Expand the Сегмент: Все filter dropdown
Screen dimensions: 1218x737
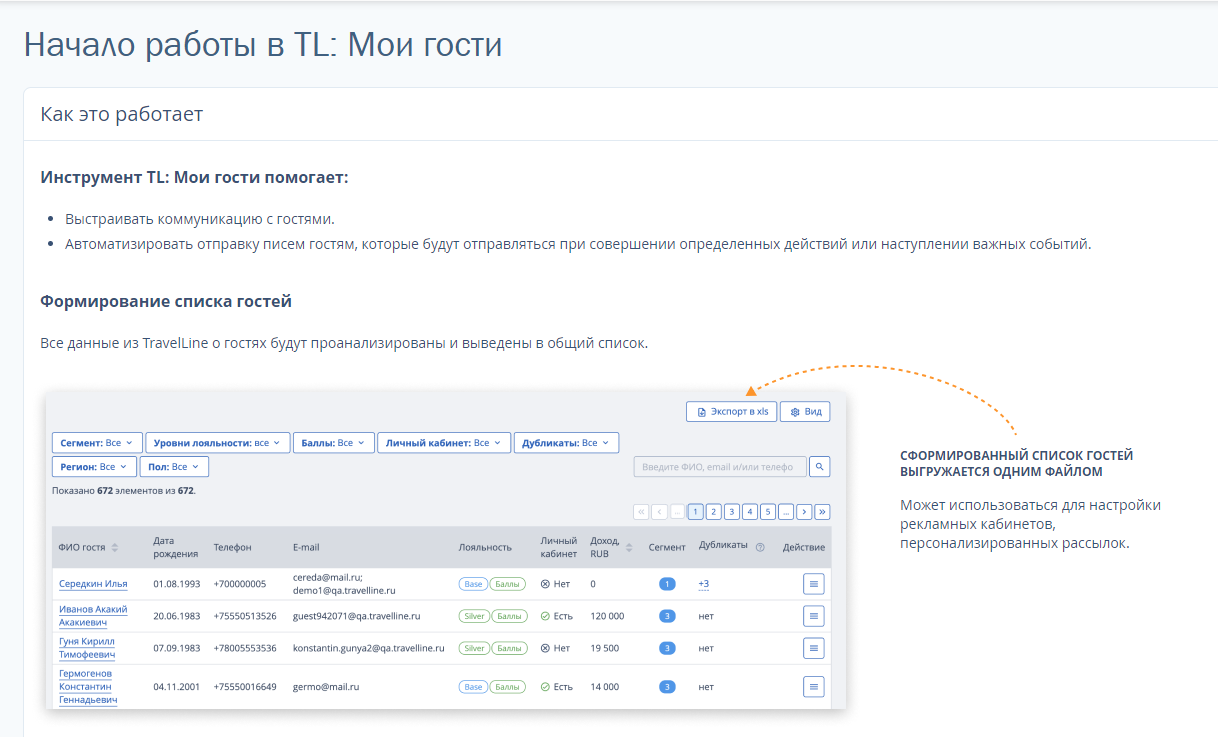tap(97, 442)
